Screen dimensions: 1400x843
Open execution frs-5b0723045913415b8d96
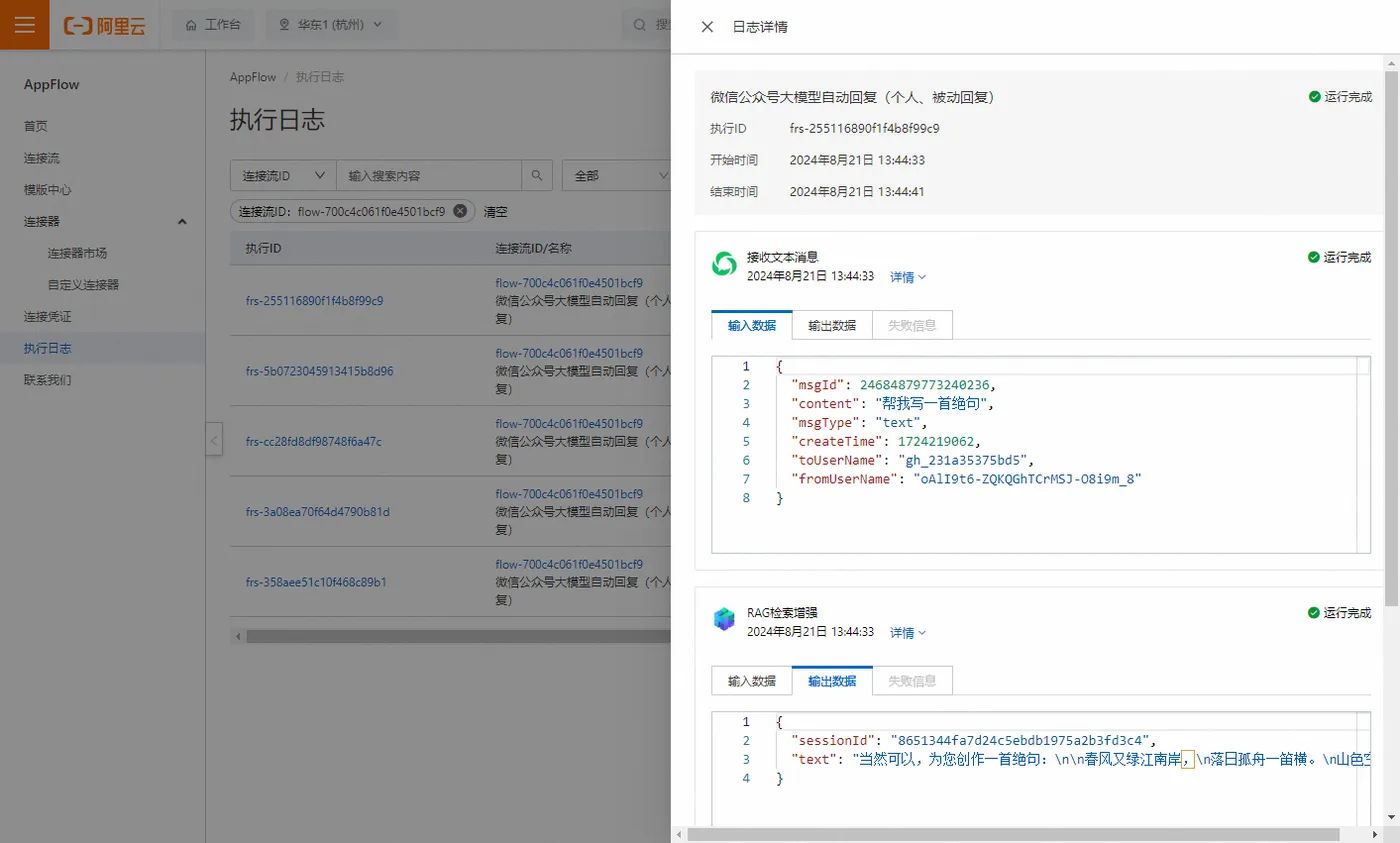pos(319,371)
